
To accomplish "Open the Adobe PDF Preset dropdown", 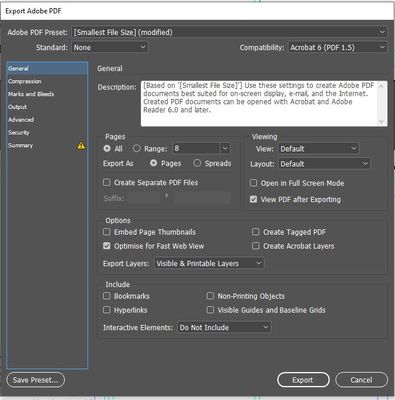I will pos(229,32).
